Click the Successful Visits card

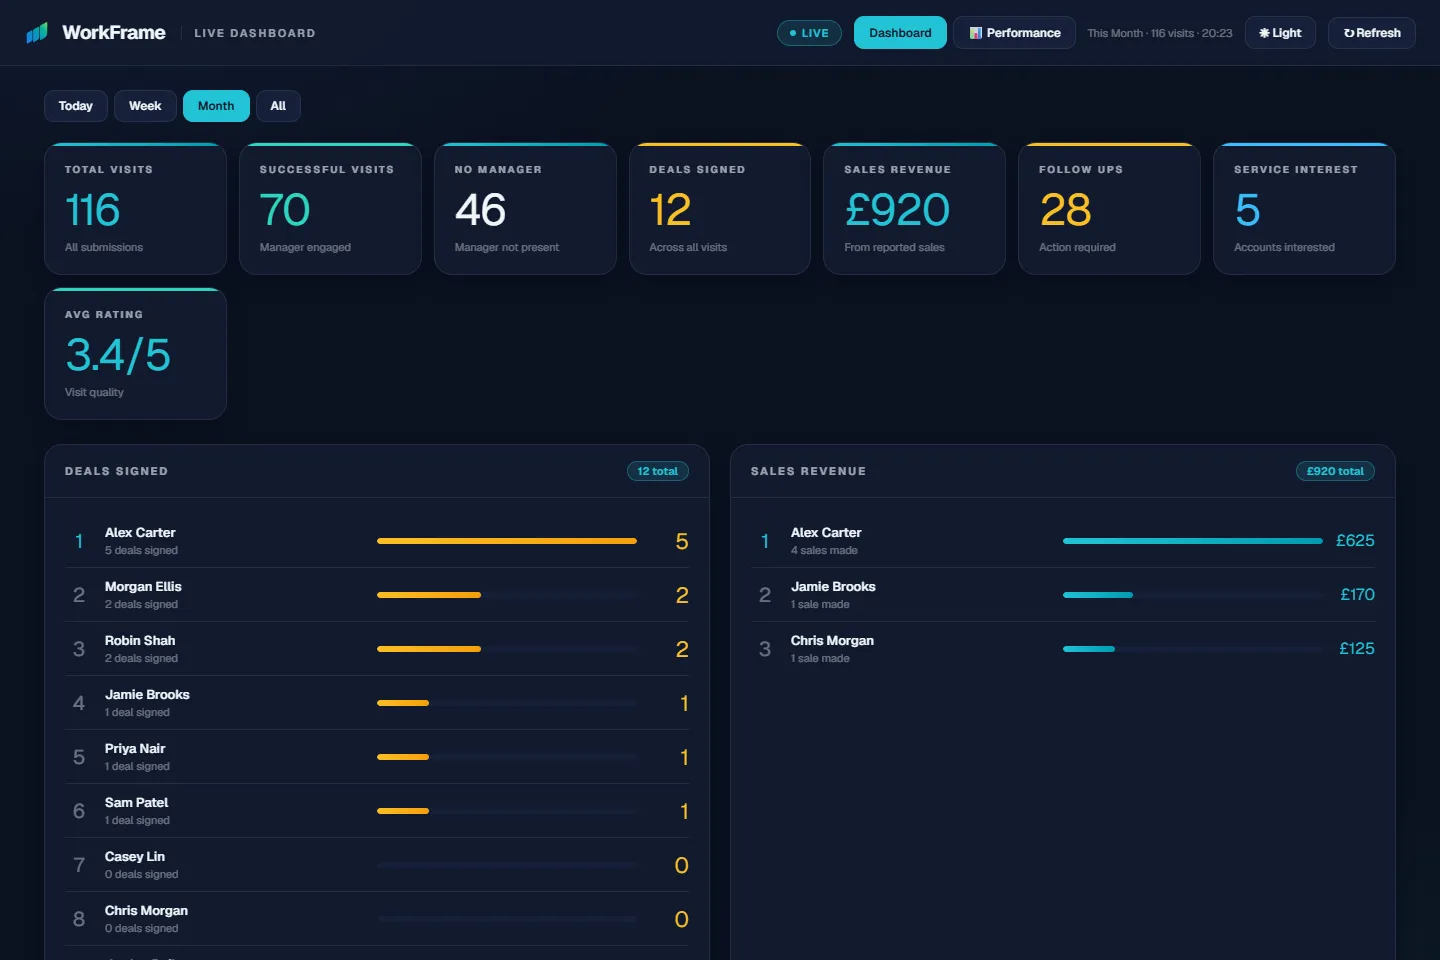pyautogui.click(x=330, y=209)
